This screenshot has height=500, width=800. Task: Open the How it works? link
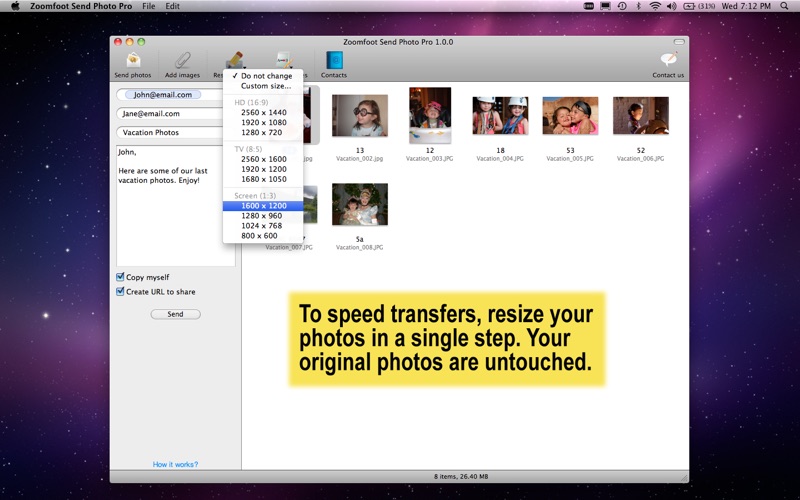(x=176, y=464)
